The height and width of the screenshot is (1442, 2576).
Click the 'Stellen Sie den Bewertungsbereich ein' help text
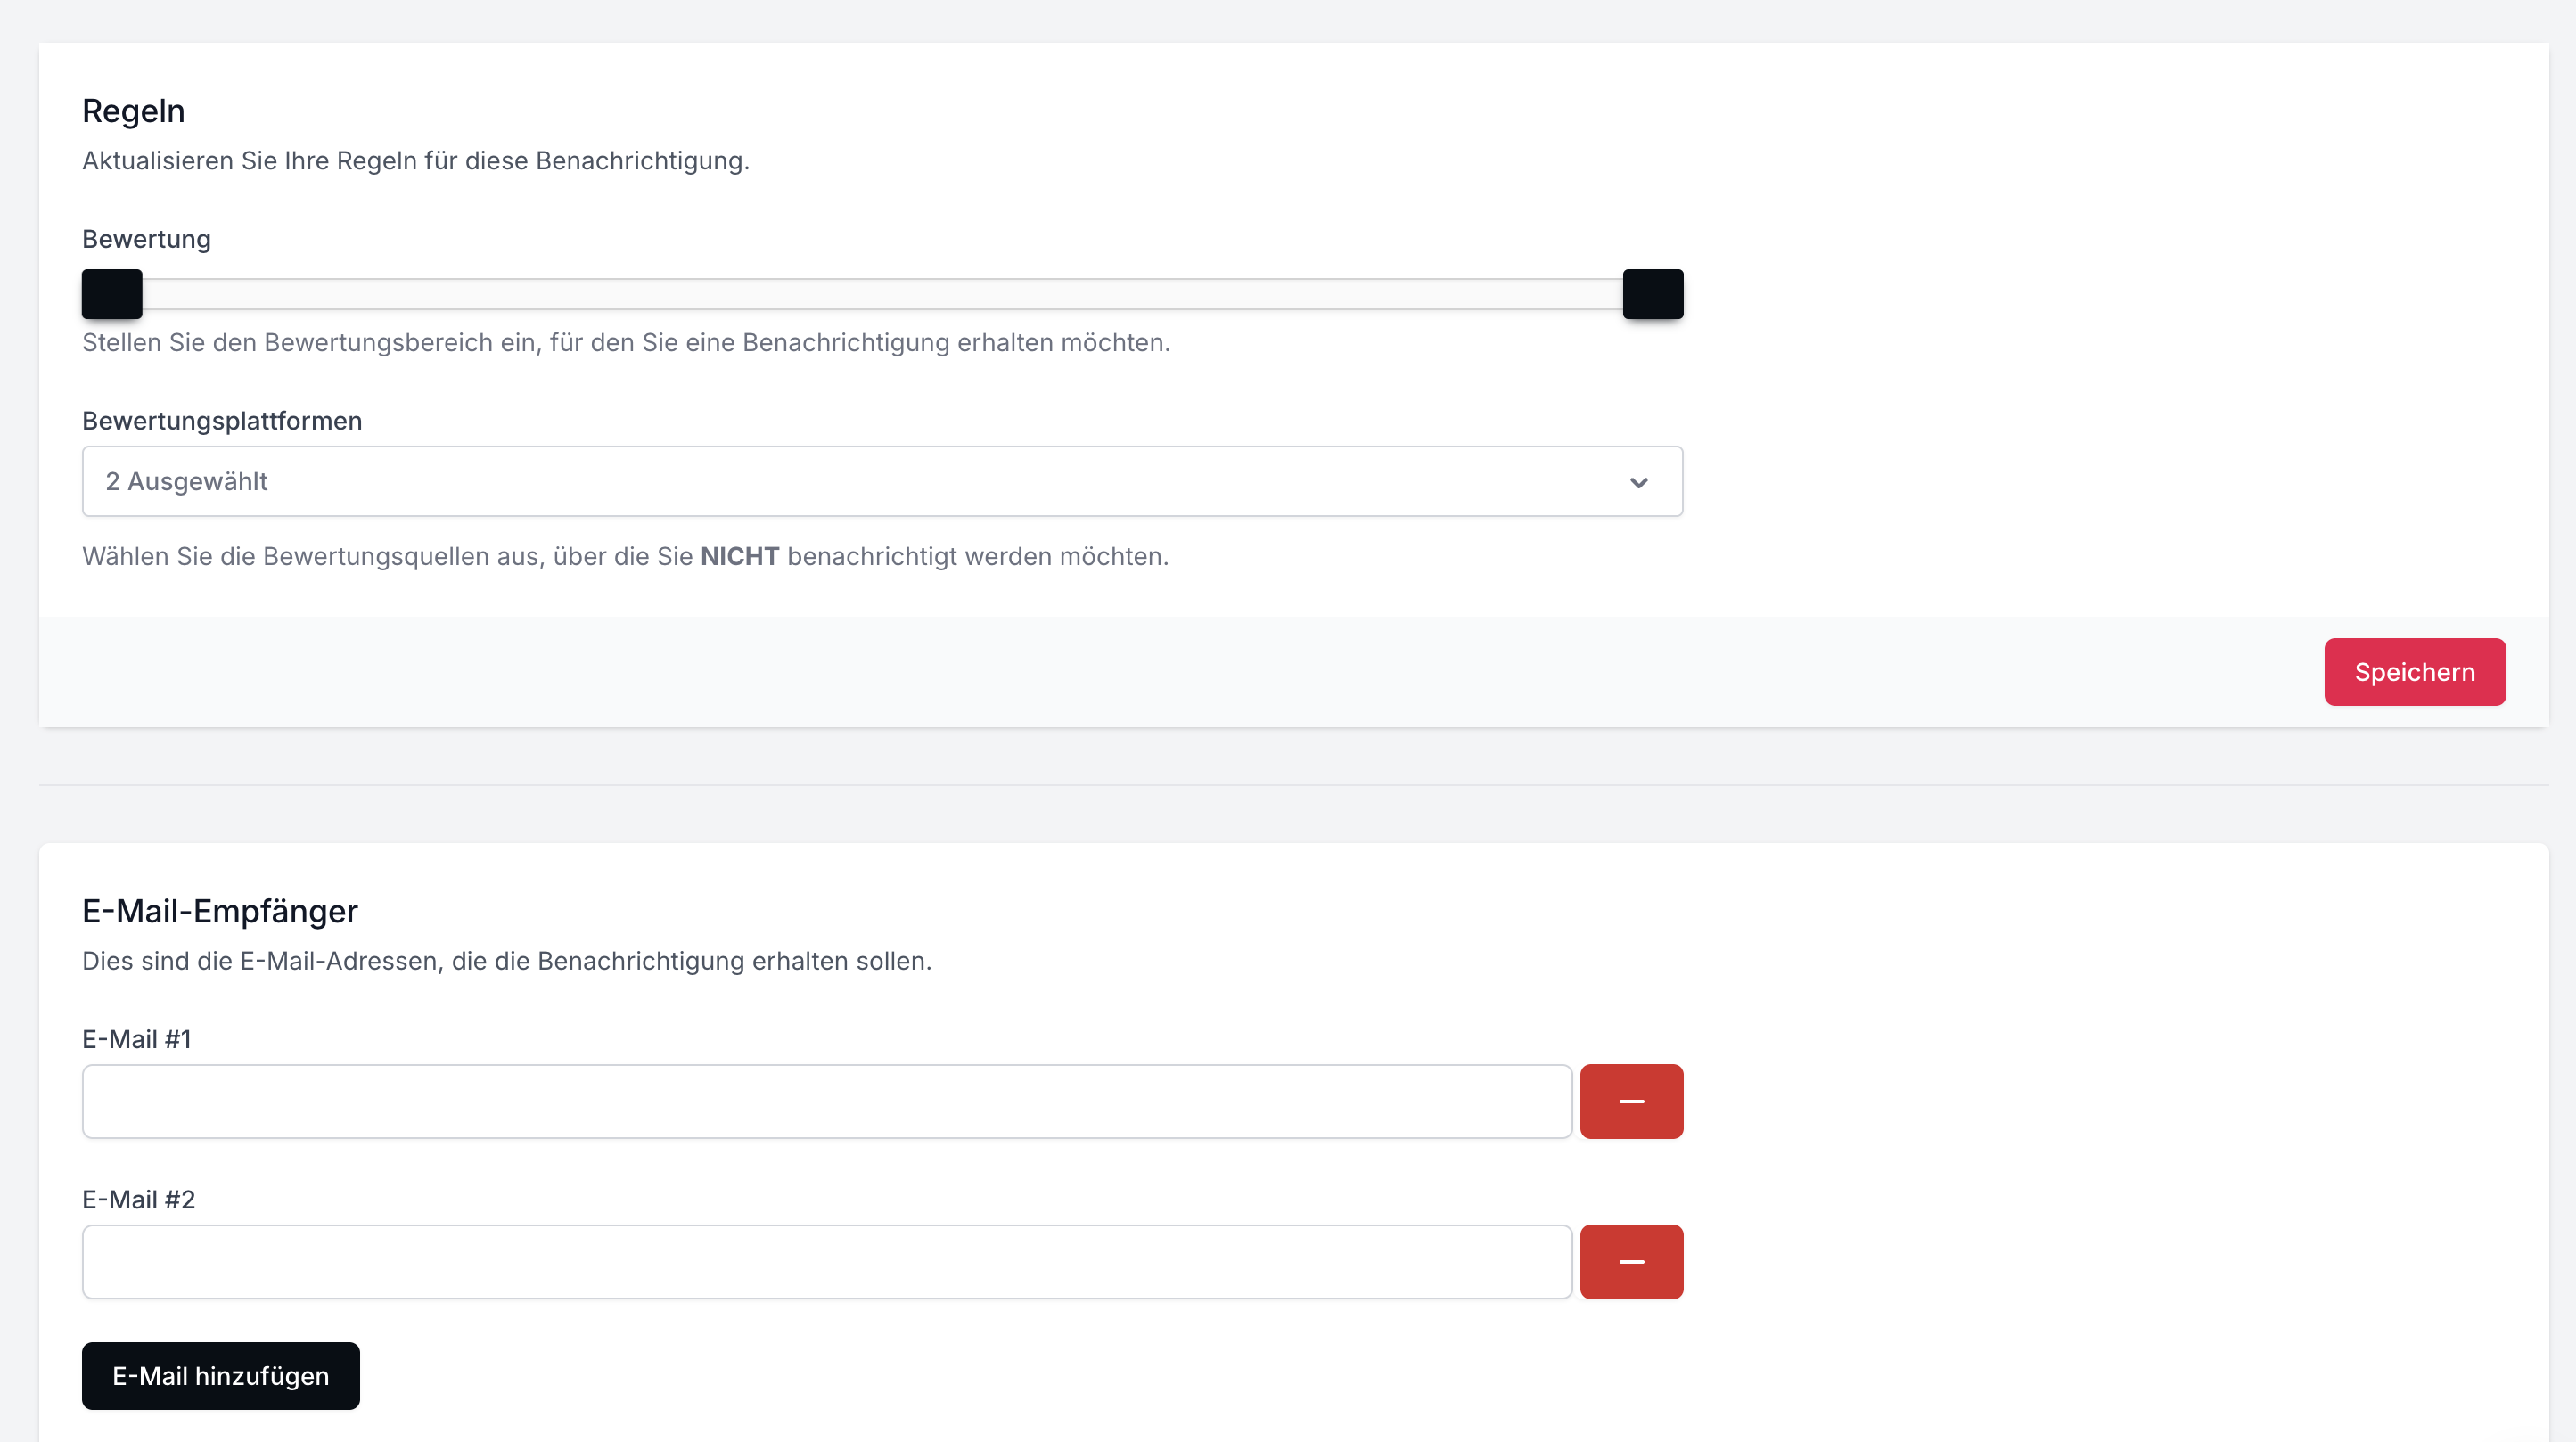625,342
